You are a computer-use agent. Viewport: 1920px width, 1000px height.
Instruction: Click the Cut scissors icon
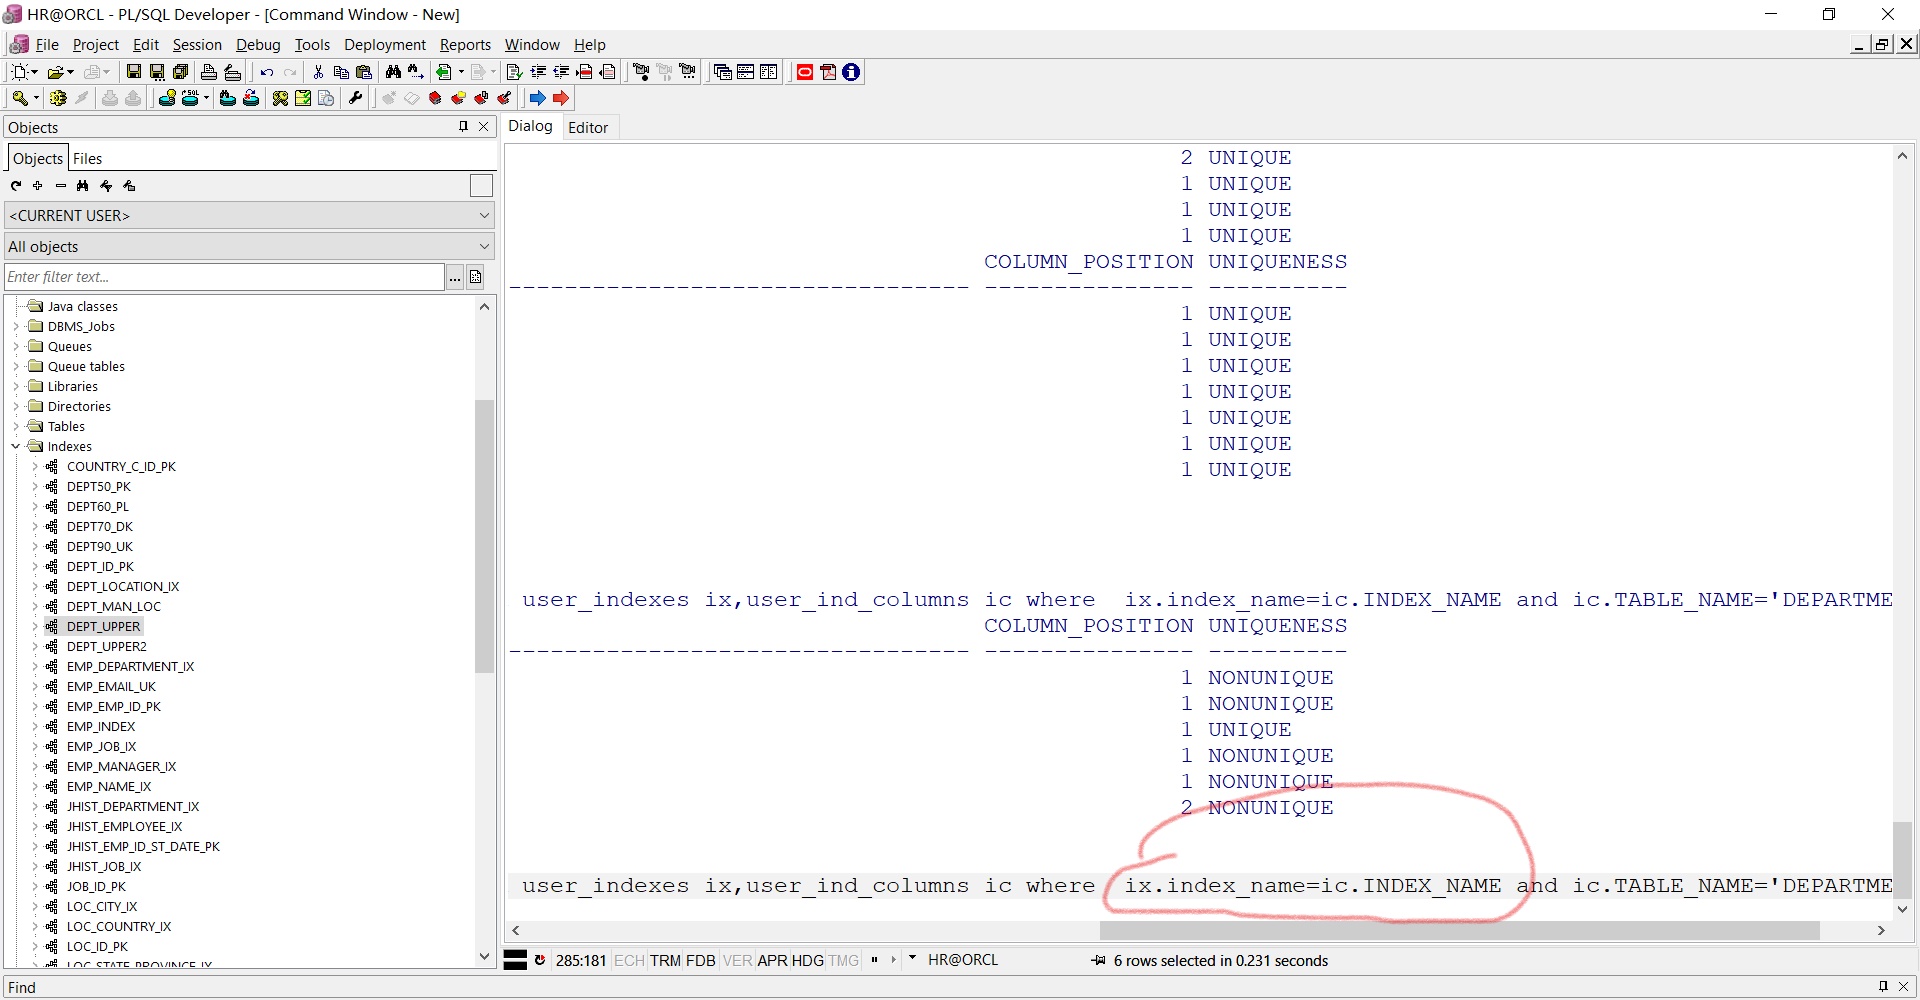(318, 72)
